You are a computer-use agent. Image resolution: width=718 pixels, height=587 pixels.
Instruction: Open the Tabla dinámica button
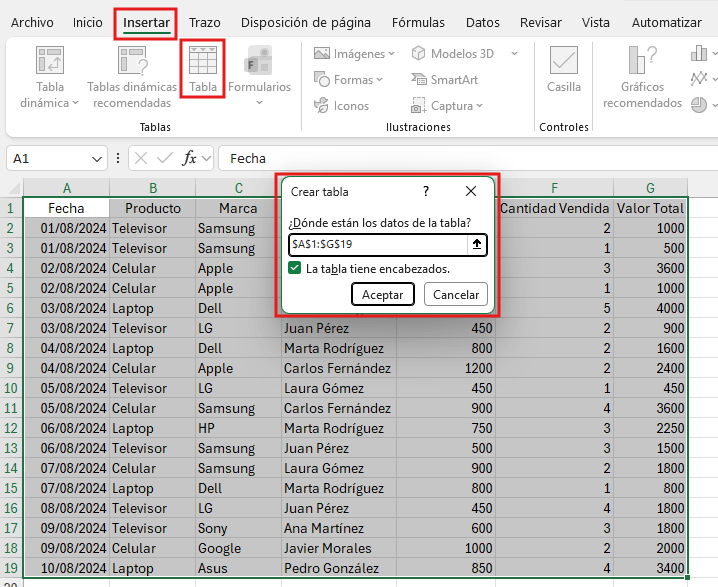click(49, 76)
